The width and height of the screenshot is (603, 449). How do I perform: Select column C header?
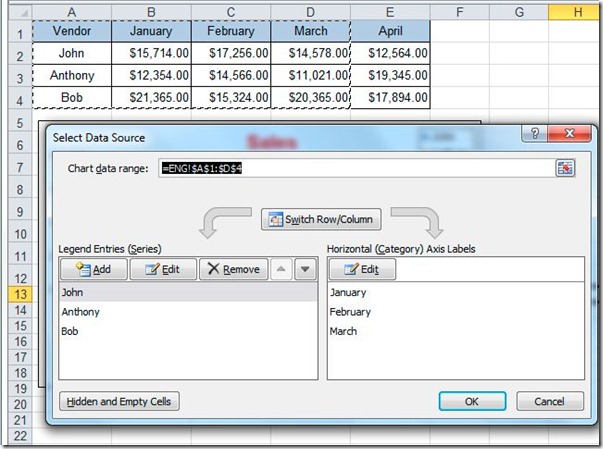(231, 12)
